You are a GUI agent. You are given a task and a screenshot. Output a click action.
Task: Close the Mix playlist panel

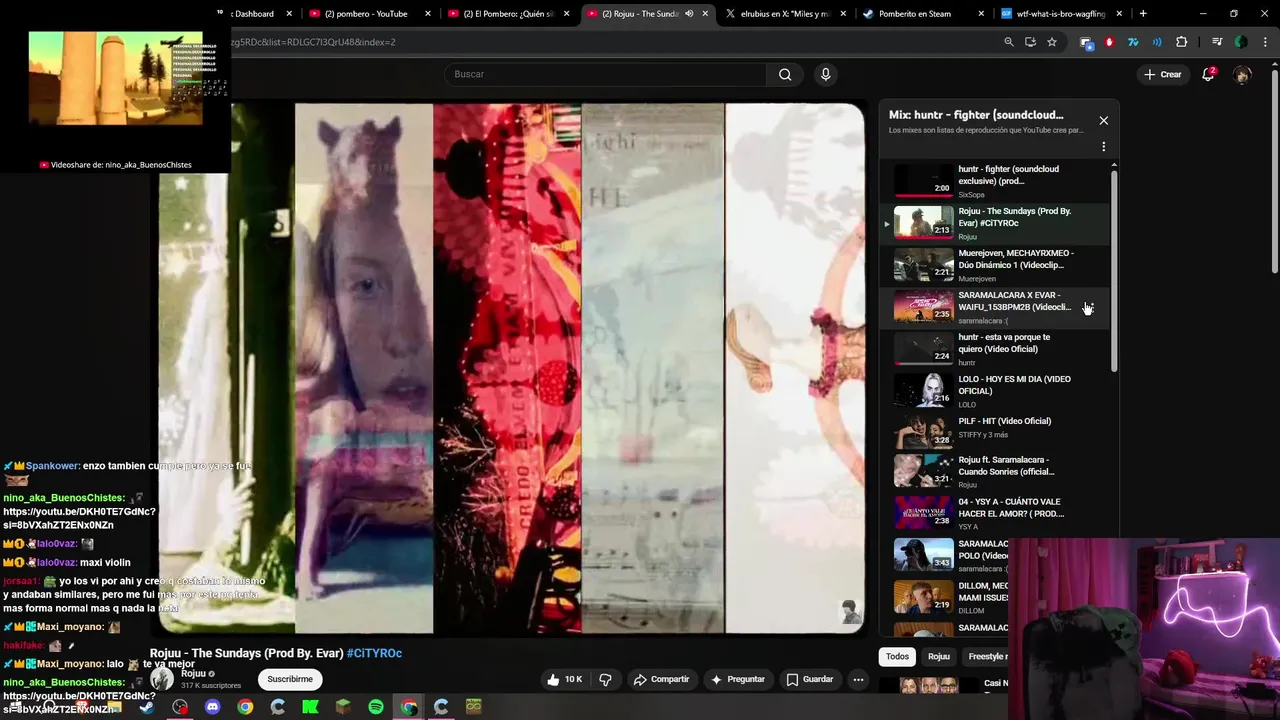click(1103, 120)
